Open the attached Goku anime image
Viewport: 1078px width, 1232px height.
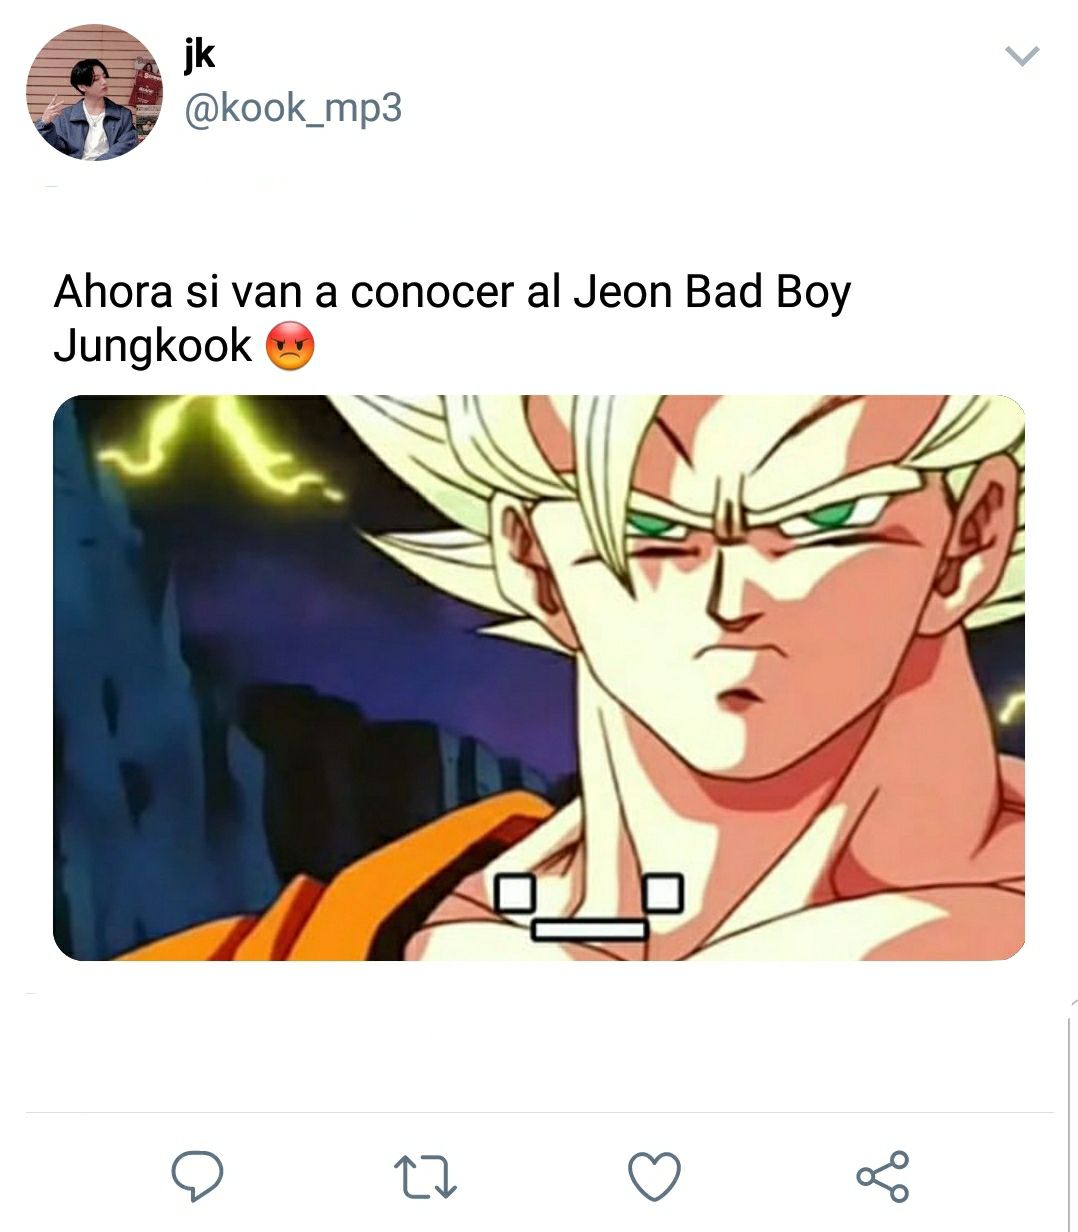[x=539, y=677]
